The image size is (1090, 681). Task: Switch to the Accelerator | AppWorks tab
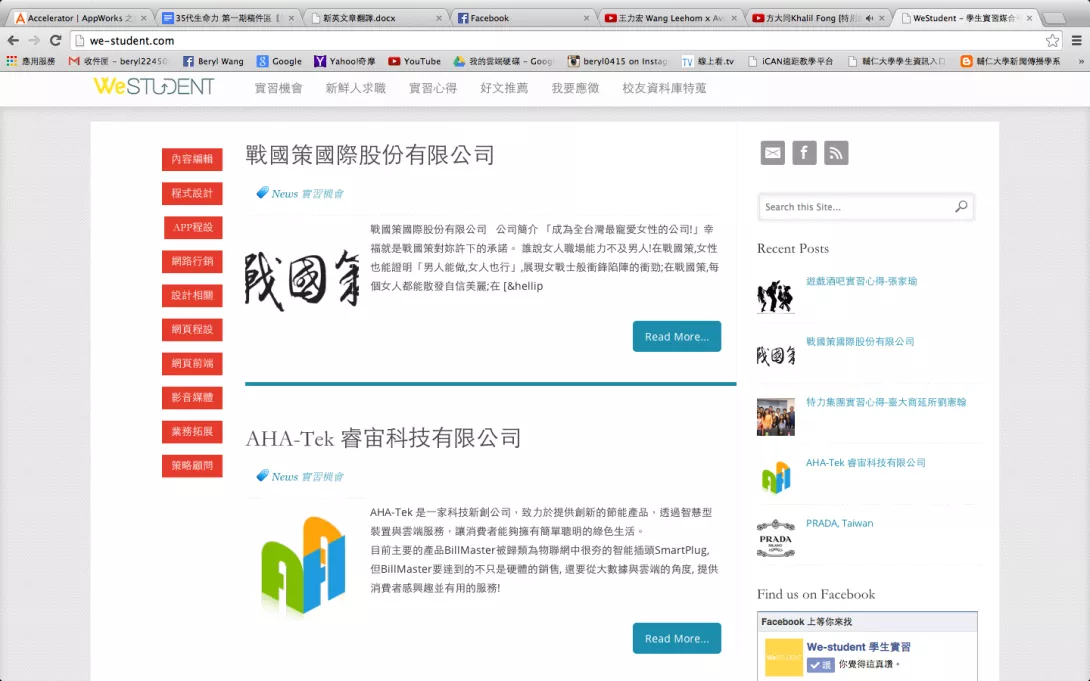(x=79, y=18)
